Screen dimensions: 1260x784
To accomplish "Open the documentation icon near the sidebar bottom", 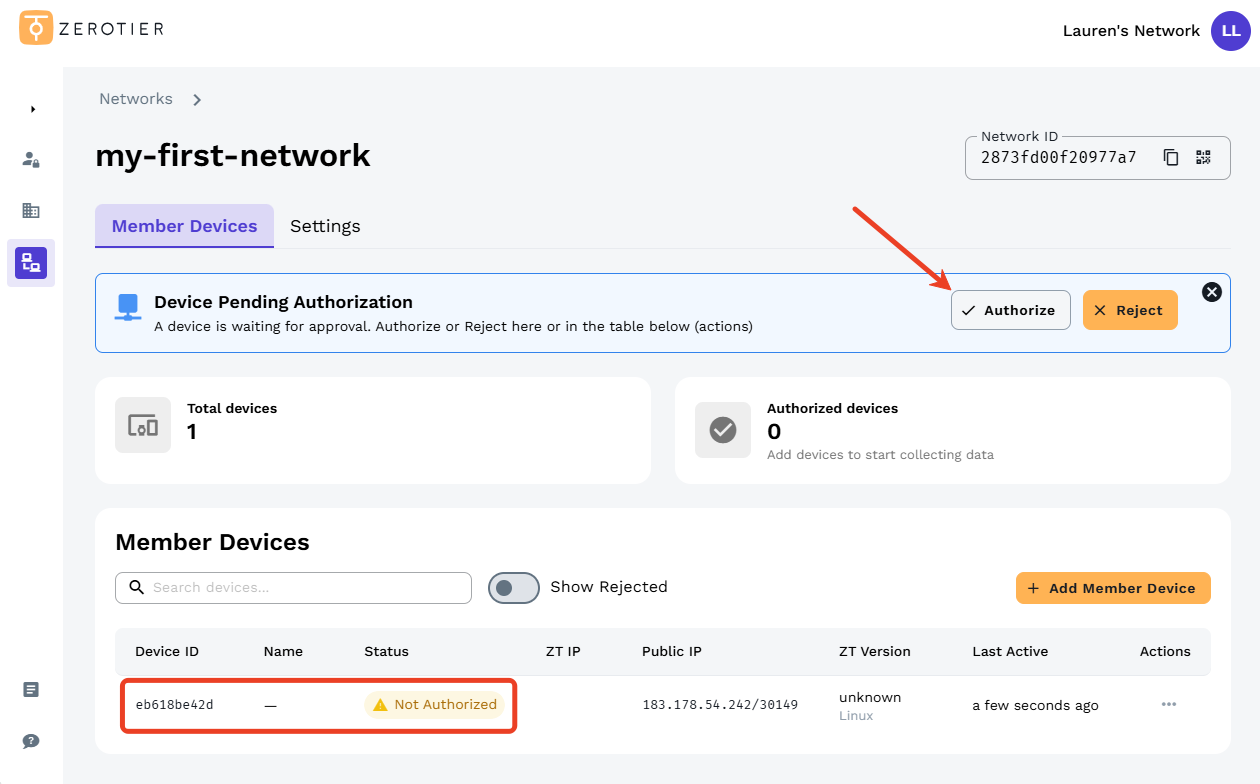I will pyautogui.click(x=30, y=689).
